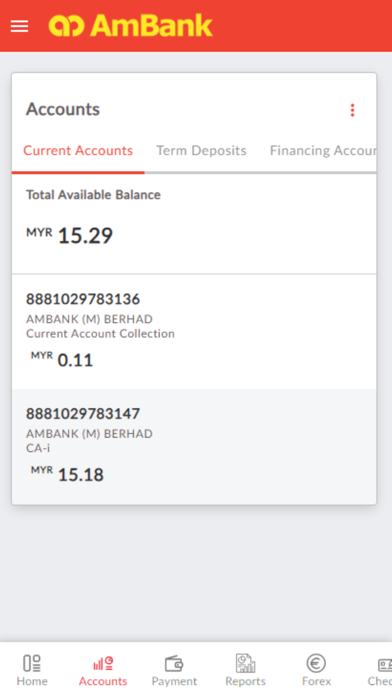Screen dimensions: 392x696
Task: Open account 8881029783136
Action: pos(194,332)
